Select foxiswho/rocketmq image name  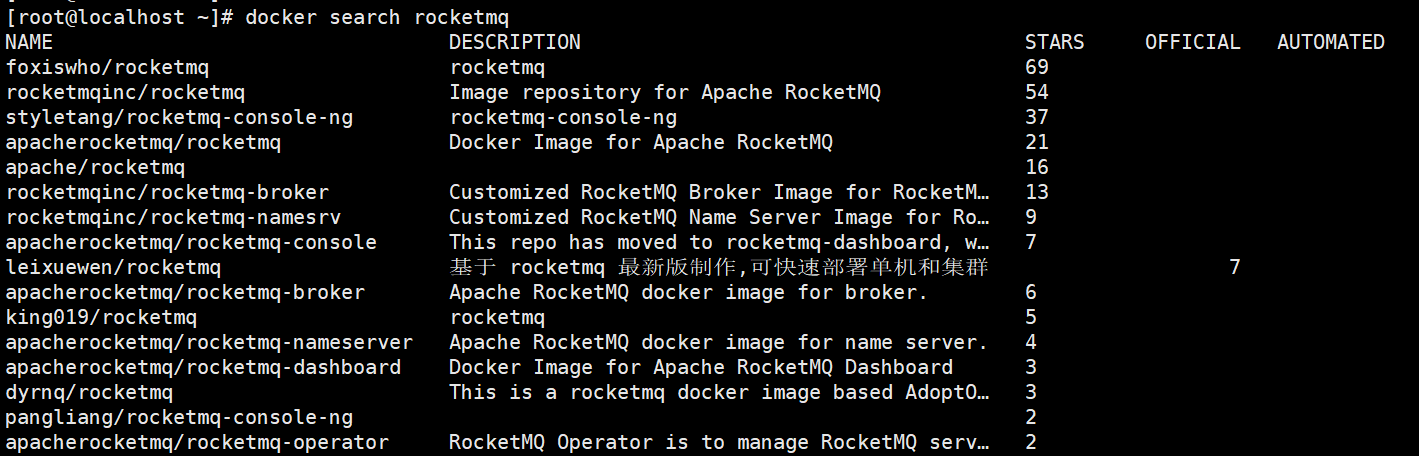[x=107, y=67]
